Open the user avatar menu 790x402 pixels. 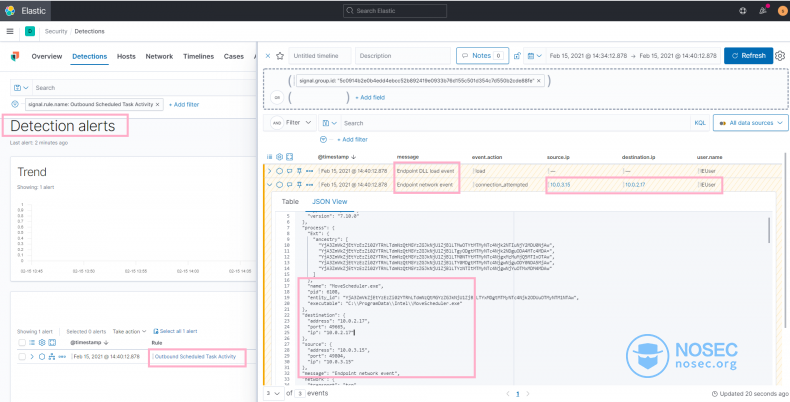(782, 11)
